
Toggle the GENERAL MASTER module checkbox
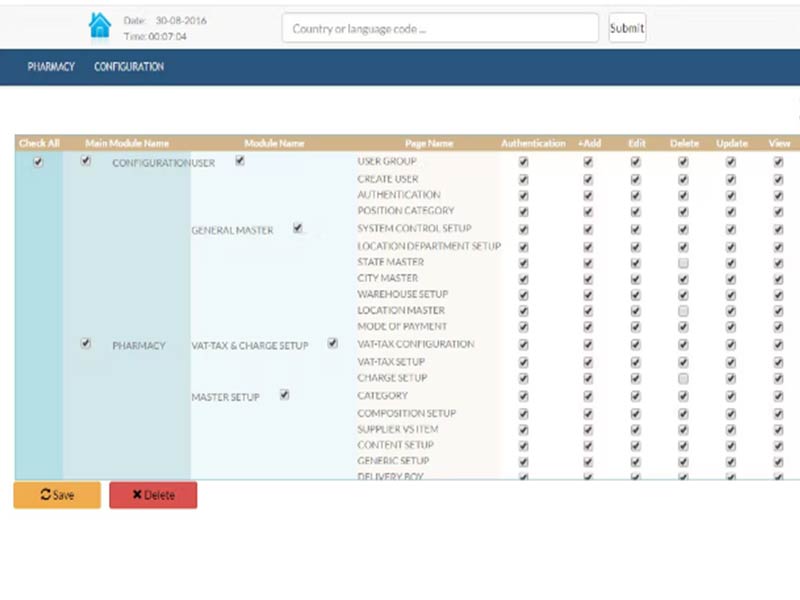(298, 228)
